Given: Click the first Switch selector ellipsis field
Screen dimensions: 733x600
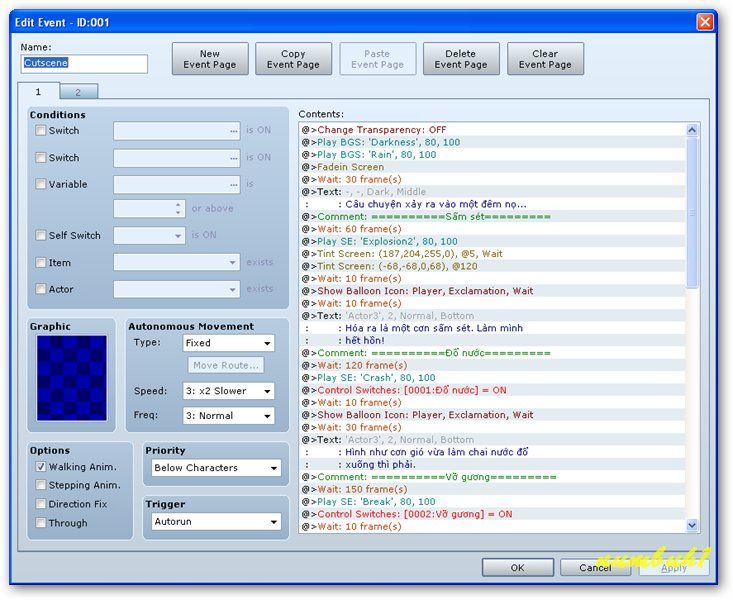Looking at the screenshot, I should (177, 131).
